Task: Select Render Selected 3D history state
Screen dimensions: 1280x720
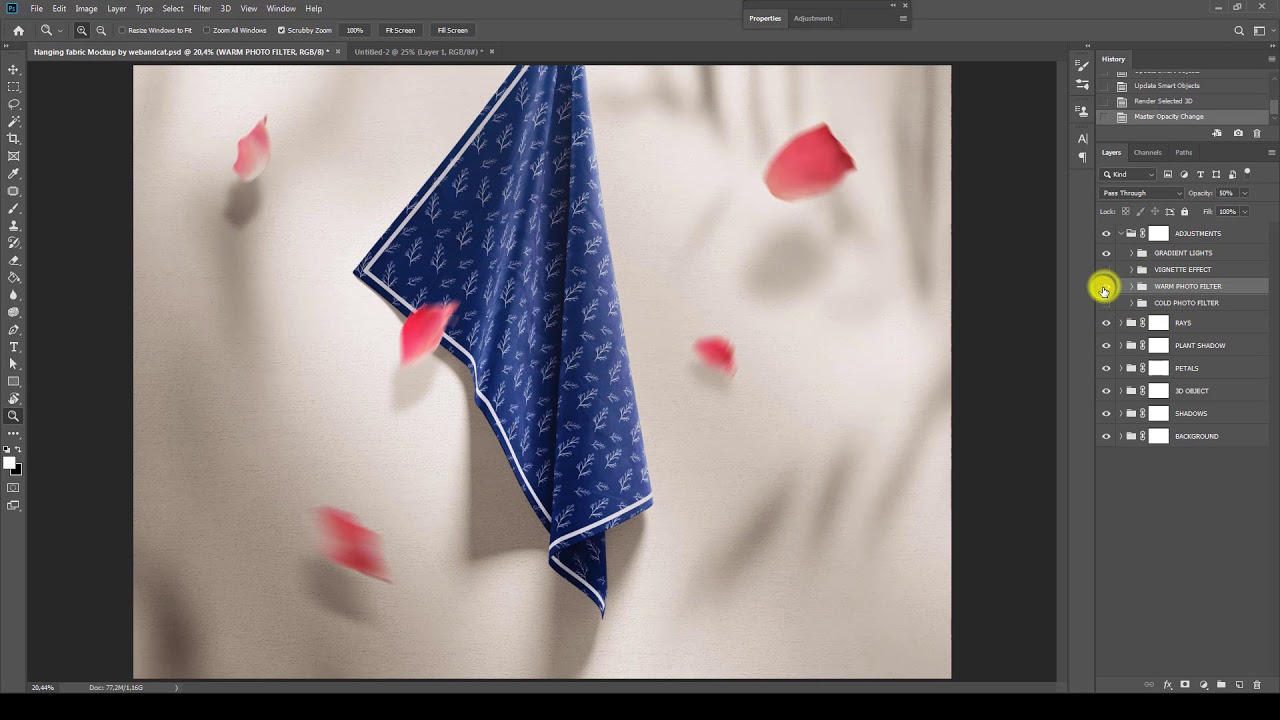Action: 1163,101
